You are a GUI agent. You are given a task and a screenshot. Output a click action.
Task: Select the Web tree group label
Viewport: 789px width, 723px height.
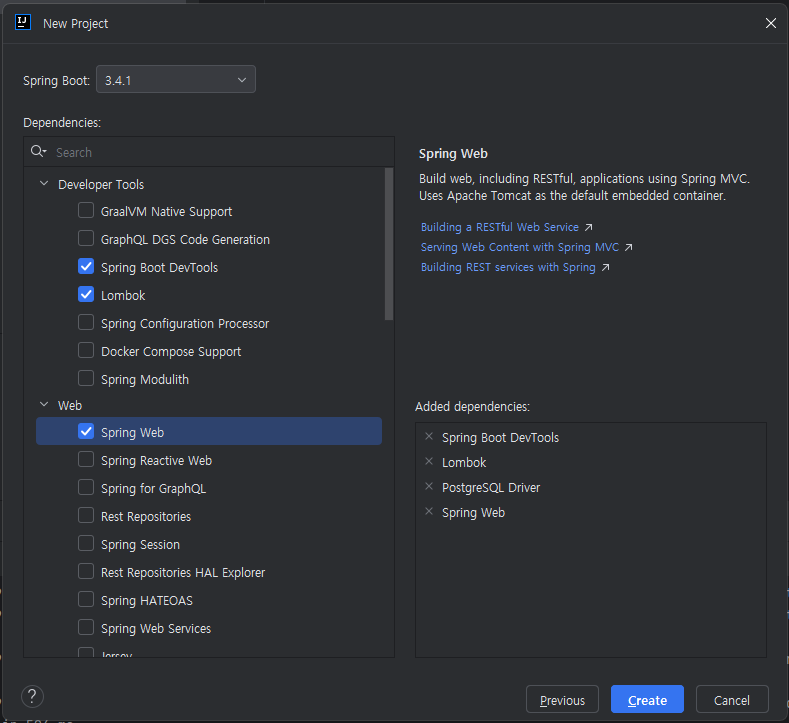pos(69,406)
